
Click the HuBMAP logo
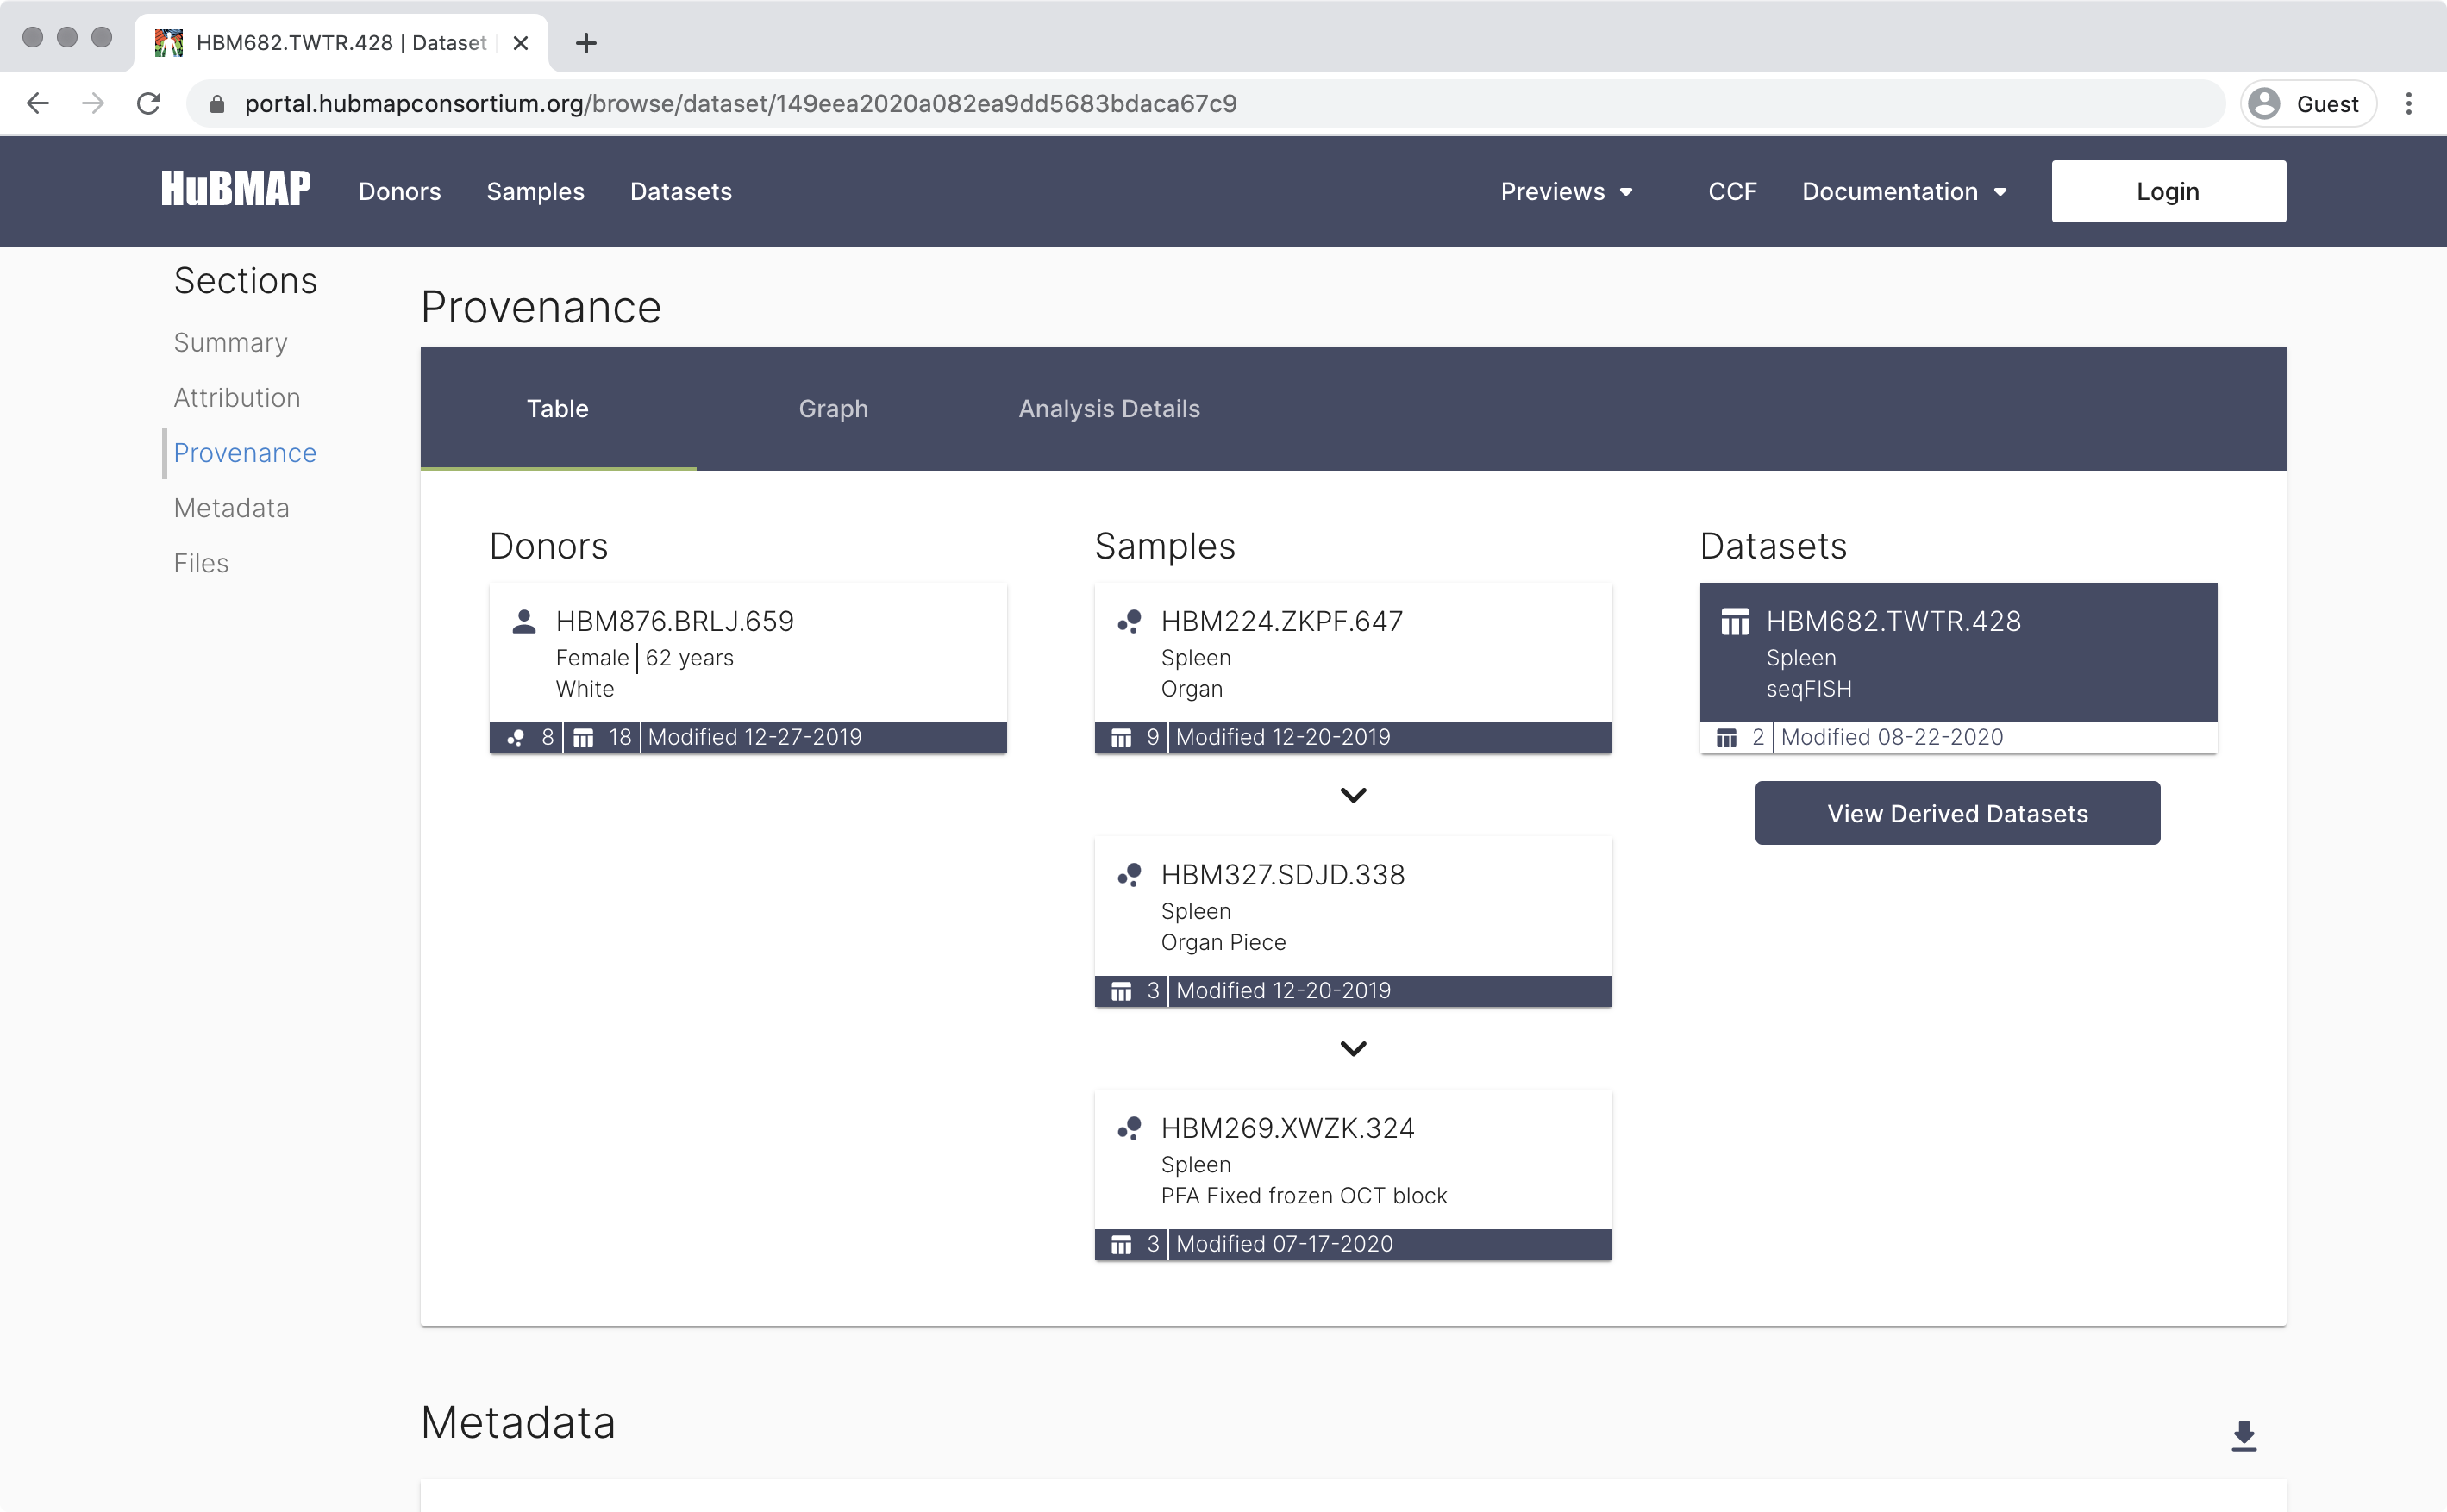pyautogui.click(x=236, y=190)
